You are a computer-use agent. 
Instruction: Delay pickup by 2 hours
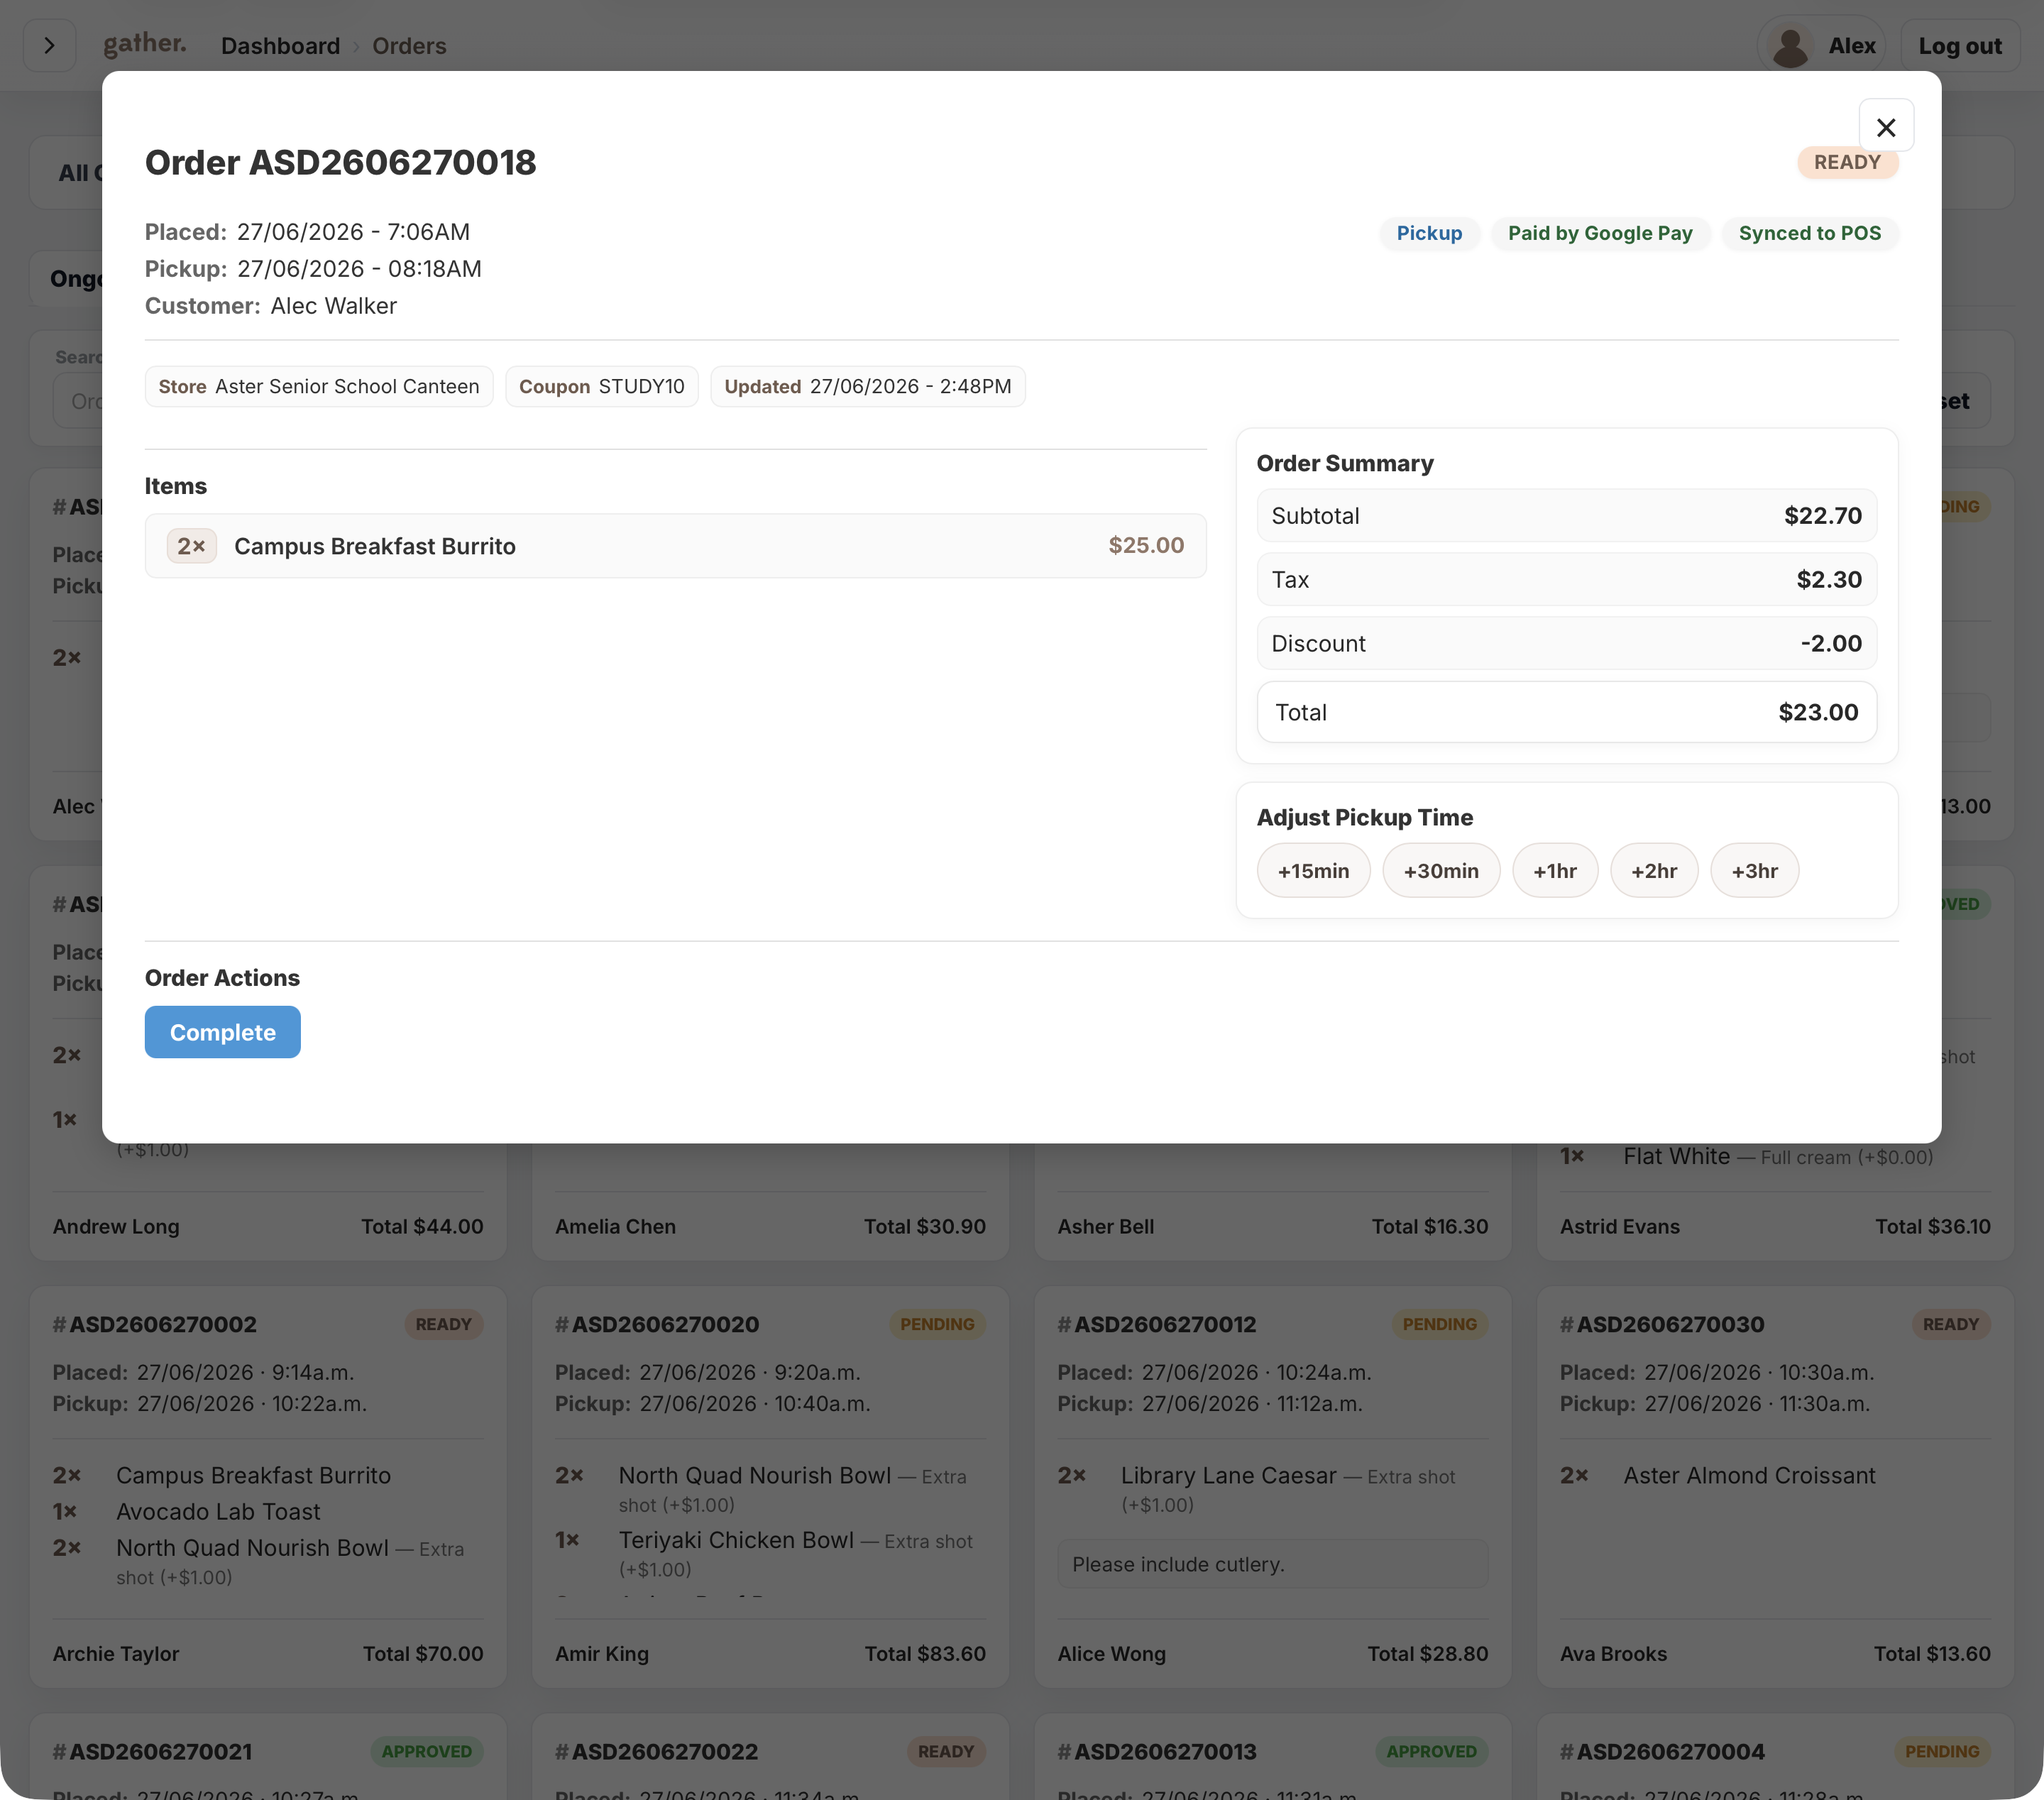1653,870
